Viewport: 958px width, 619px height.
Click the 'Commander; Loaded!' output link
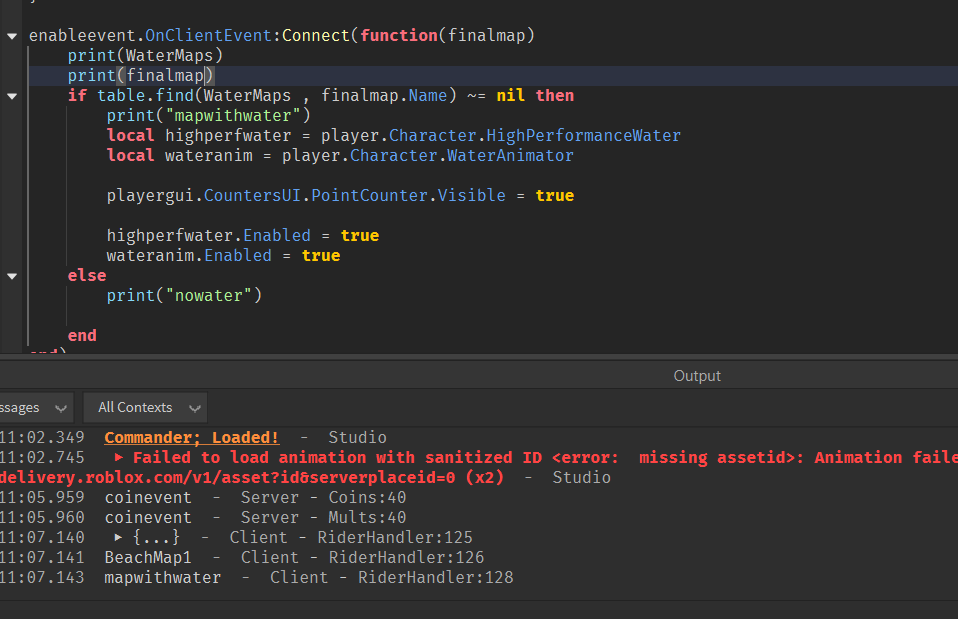click(x=191, y=438)
